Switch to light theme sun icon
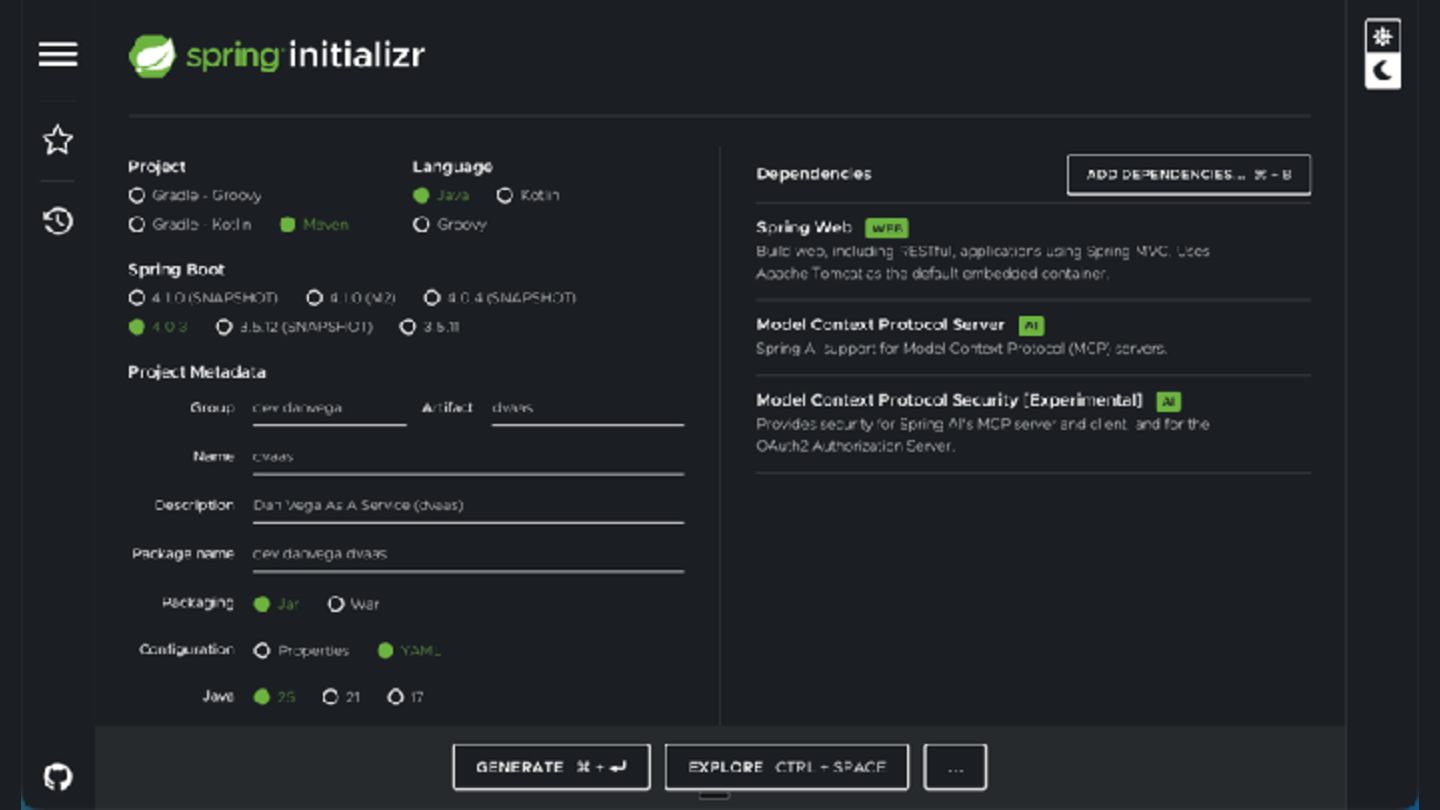Image resolution: width=1440 pixels, height=810 pixels. [1383, 37]
